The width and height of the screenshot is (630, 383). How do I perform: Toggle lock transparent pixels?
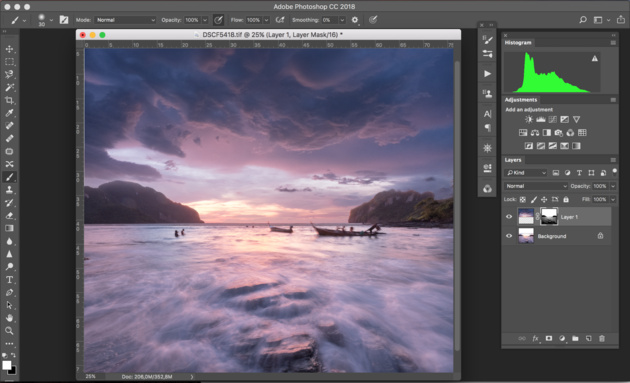[523, 199]
